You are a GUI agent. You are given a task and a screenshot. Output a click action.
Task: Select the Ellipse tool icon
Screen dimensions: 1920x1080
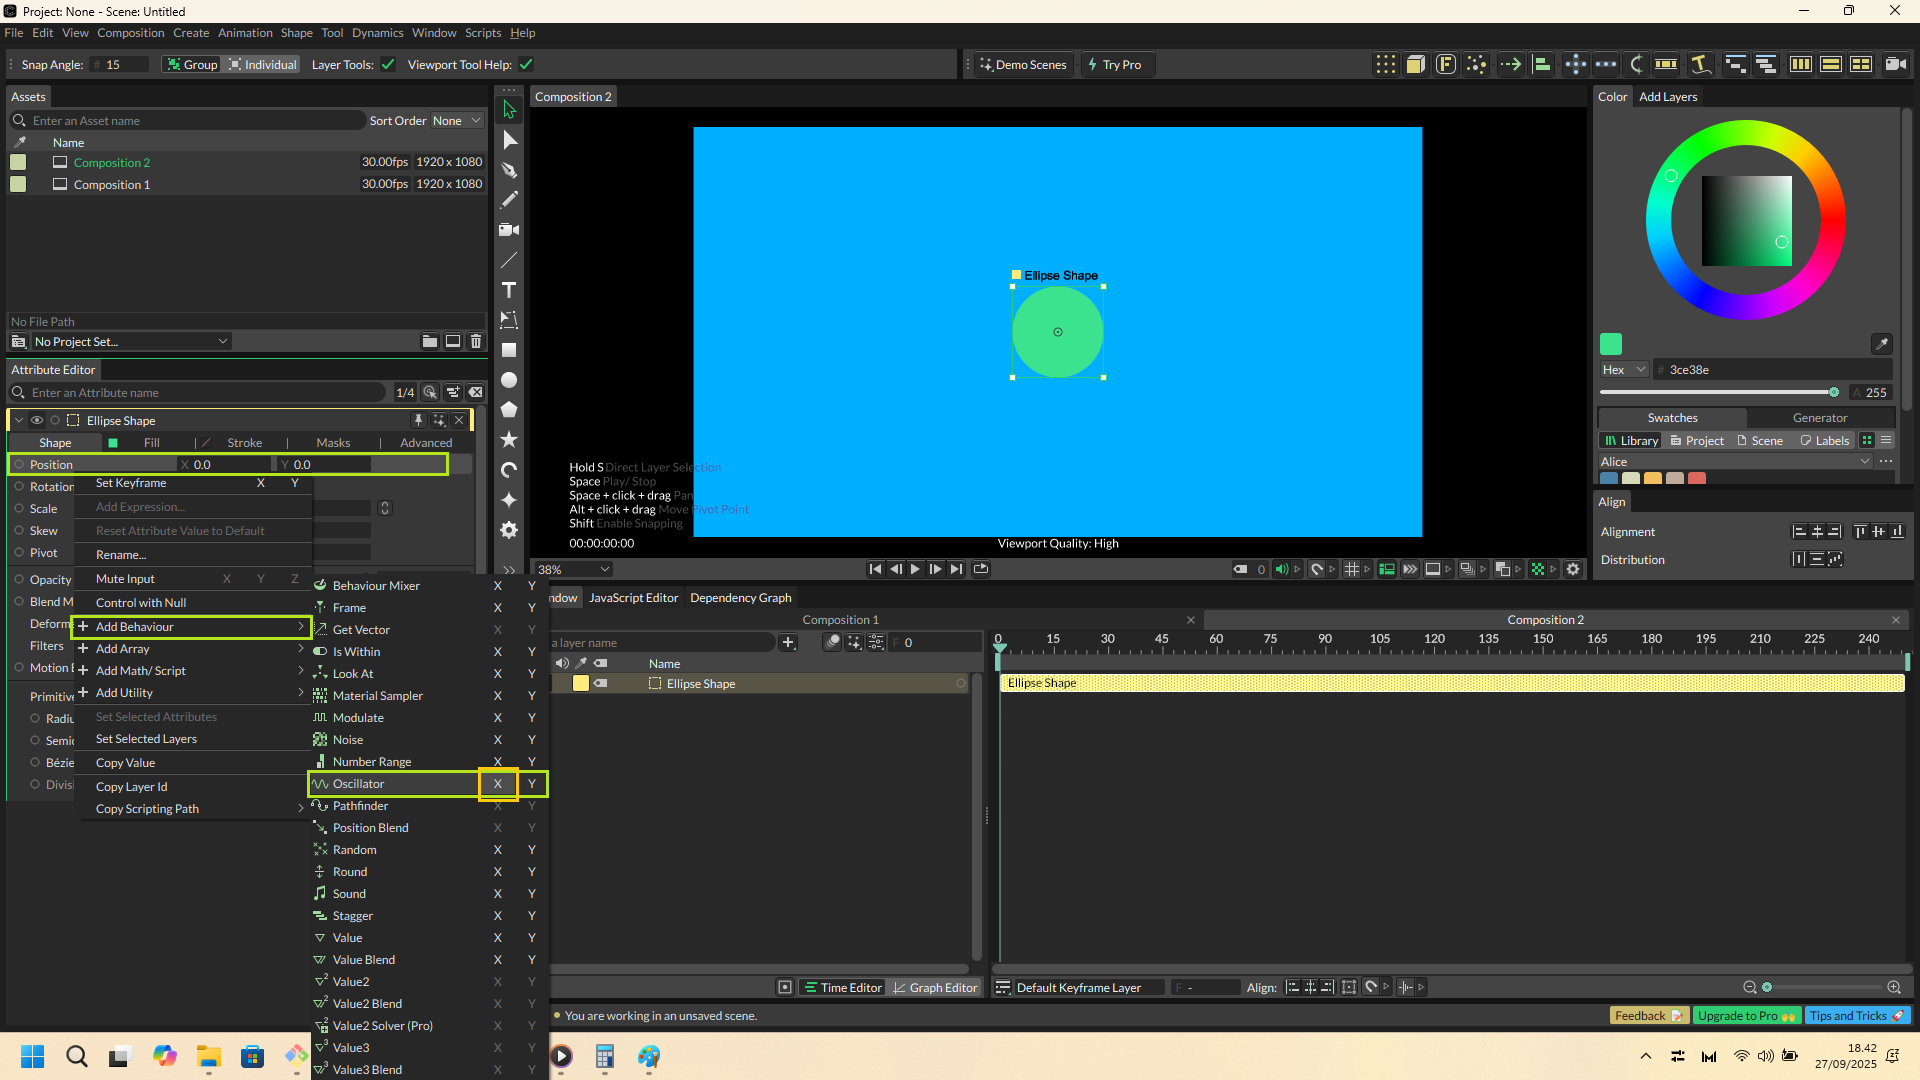(x=509, y=380)
